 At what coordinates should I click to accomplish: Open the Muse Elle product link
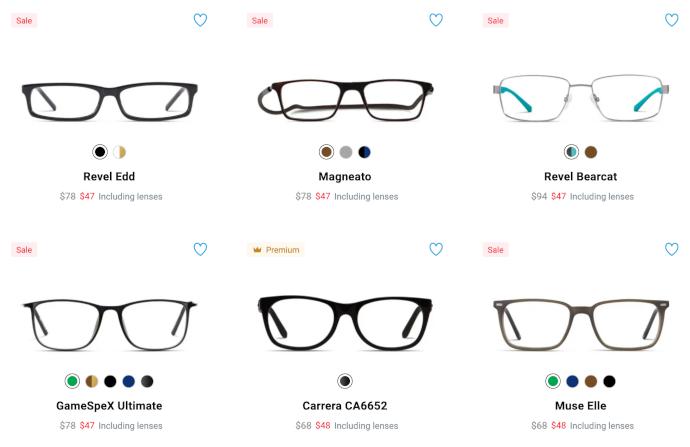[x=580, y=406]
